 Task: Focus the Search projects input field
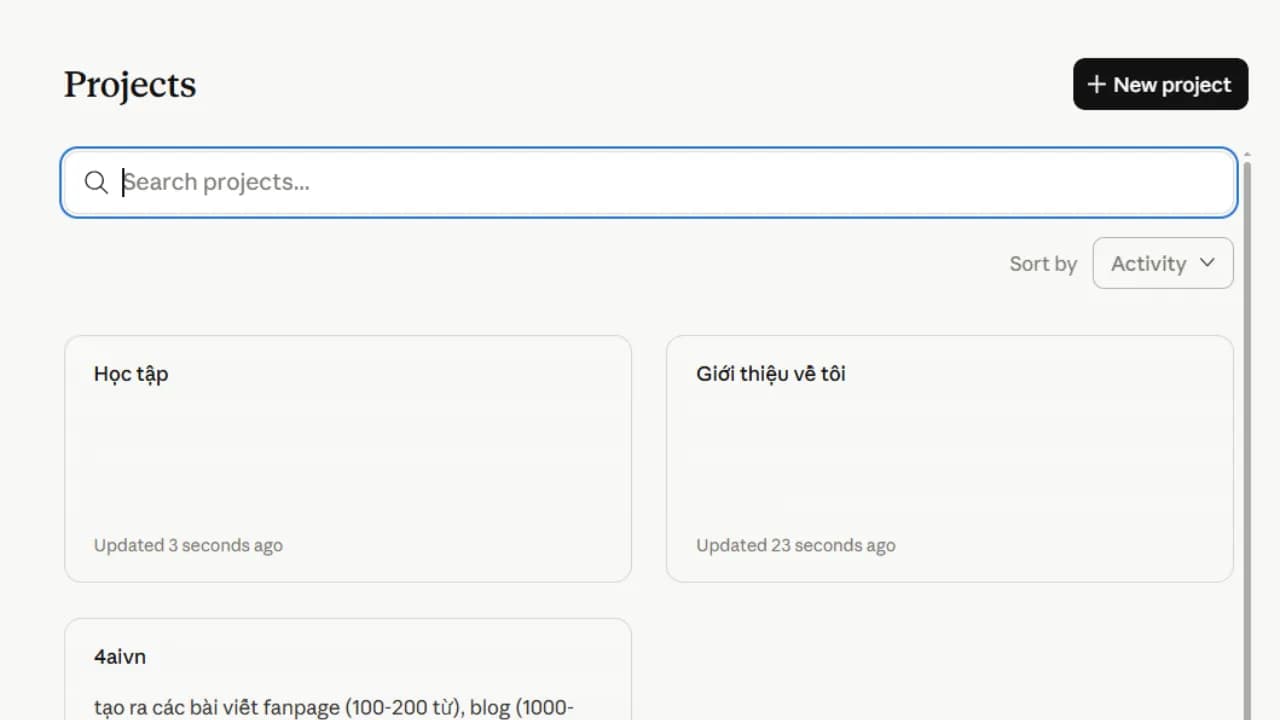660,182
